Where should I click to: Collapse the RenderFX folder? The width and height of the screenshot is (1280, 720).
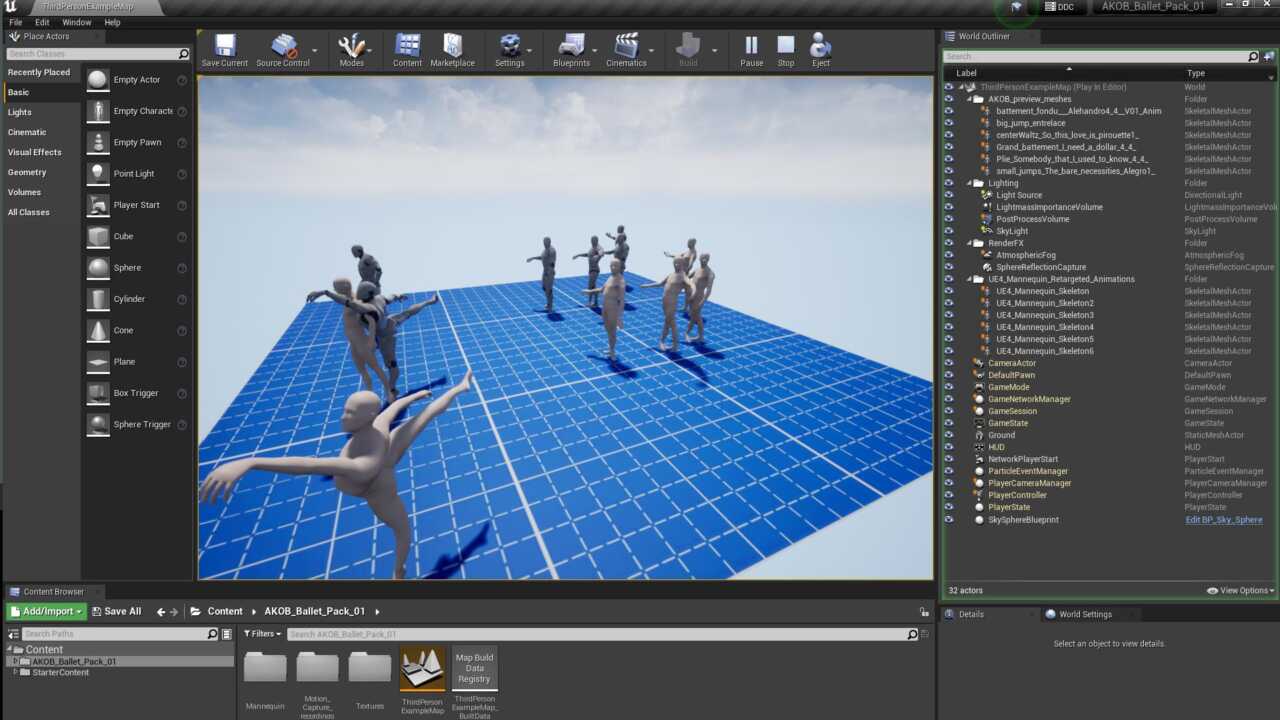(x=969, y=243)
